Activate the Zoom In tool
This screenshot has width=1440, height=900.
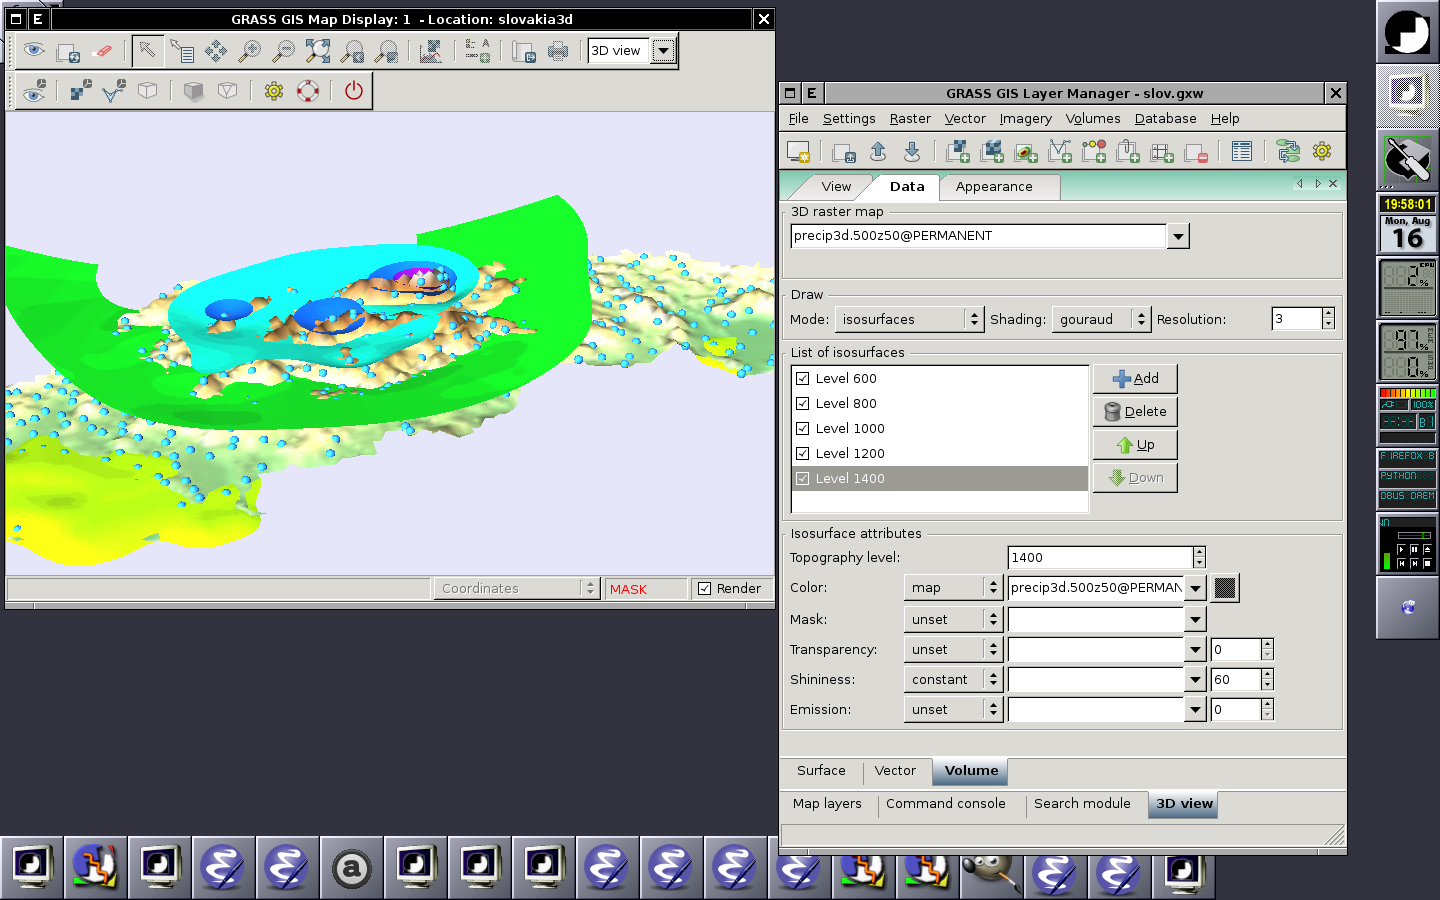[252, 51]
